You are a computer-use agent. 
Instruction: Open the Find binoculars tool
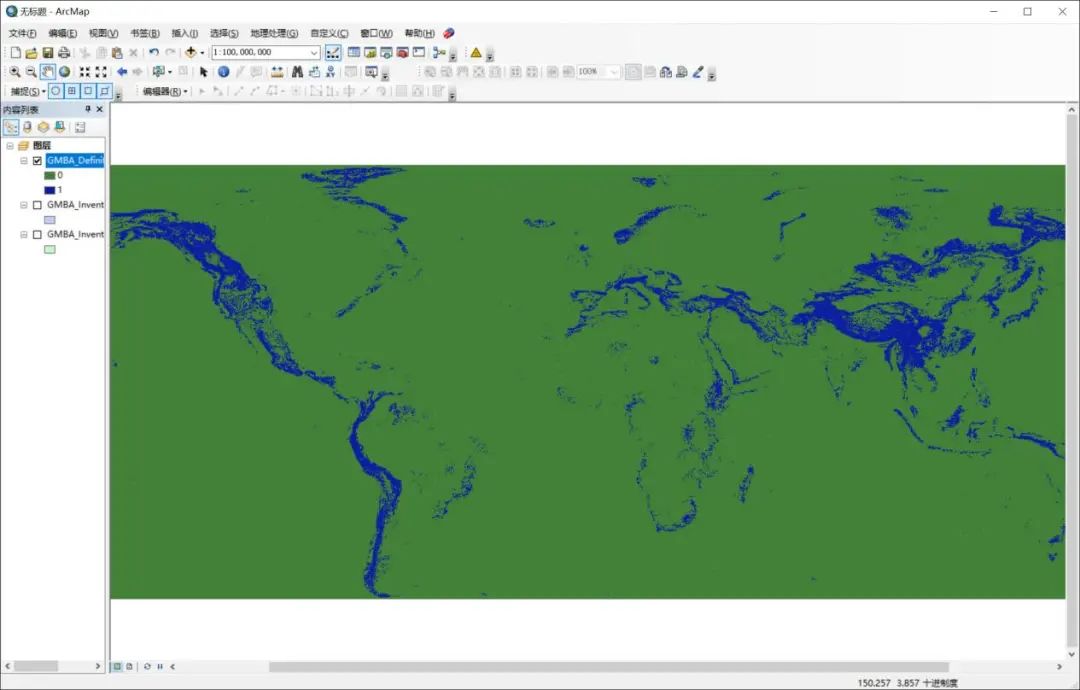298,72
